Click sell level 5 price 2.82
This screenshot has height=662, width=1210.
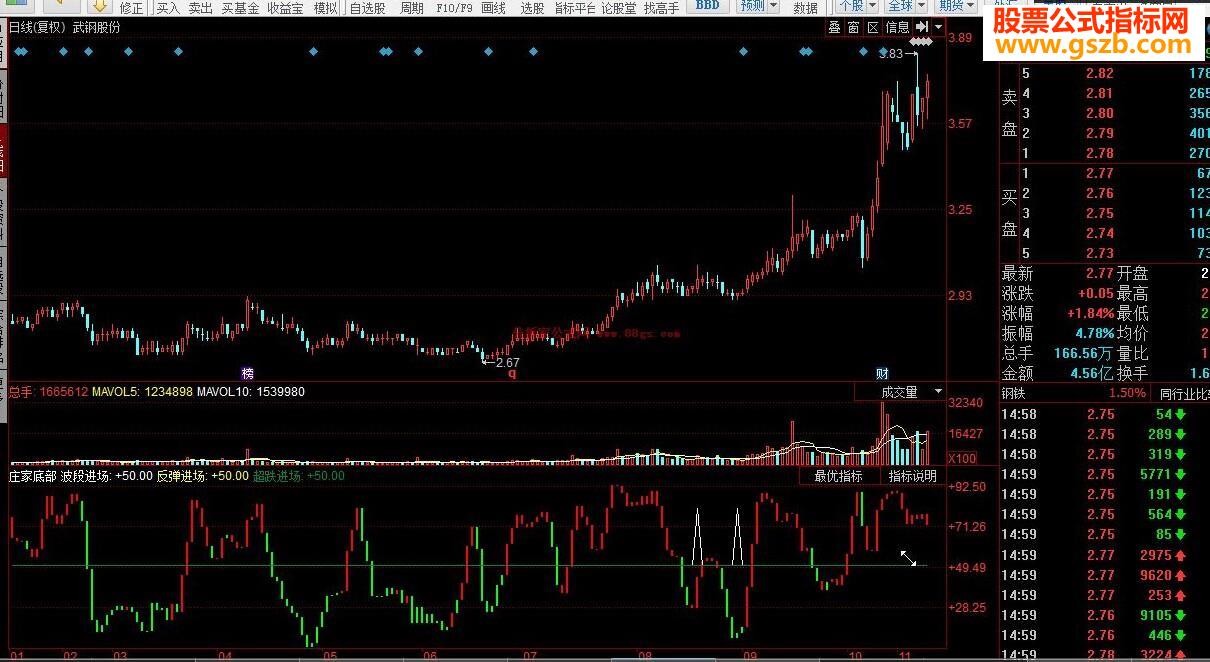coord(1099,73)
